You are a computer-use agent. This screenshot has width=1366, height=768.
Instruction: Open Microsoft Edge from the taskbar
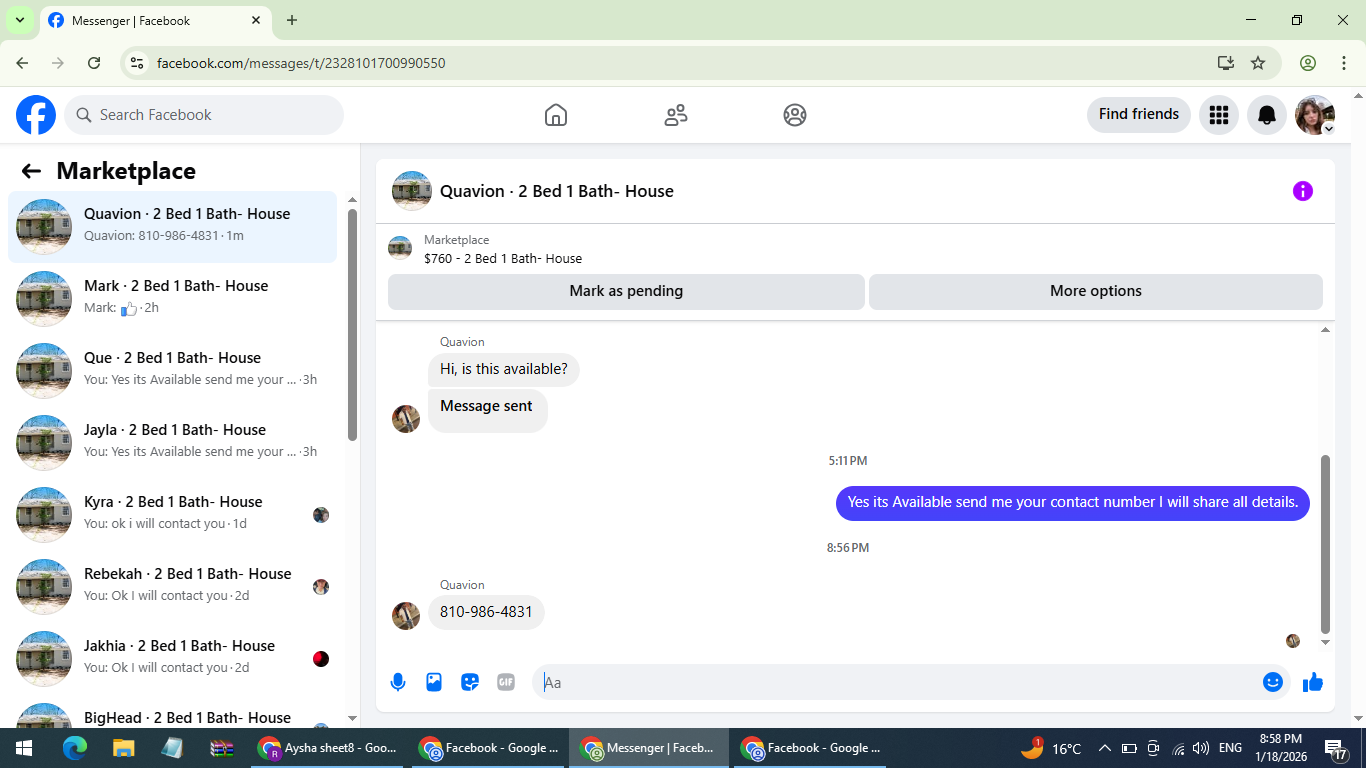tap(75, 748)
